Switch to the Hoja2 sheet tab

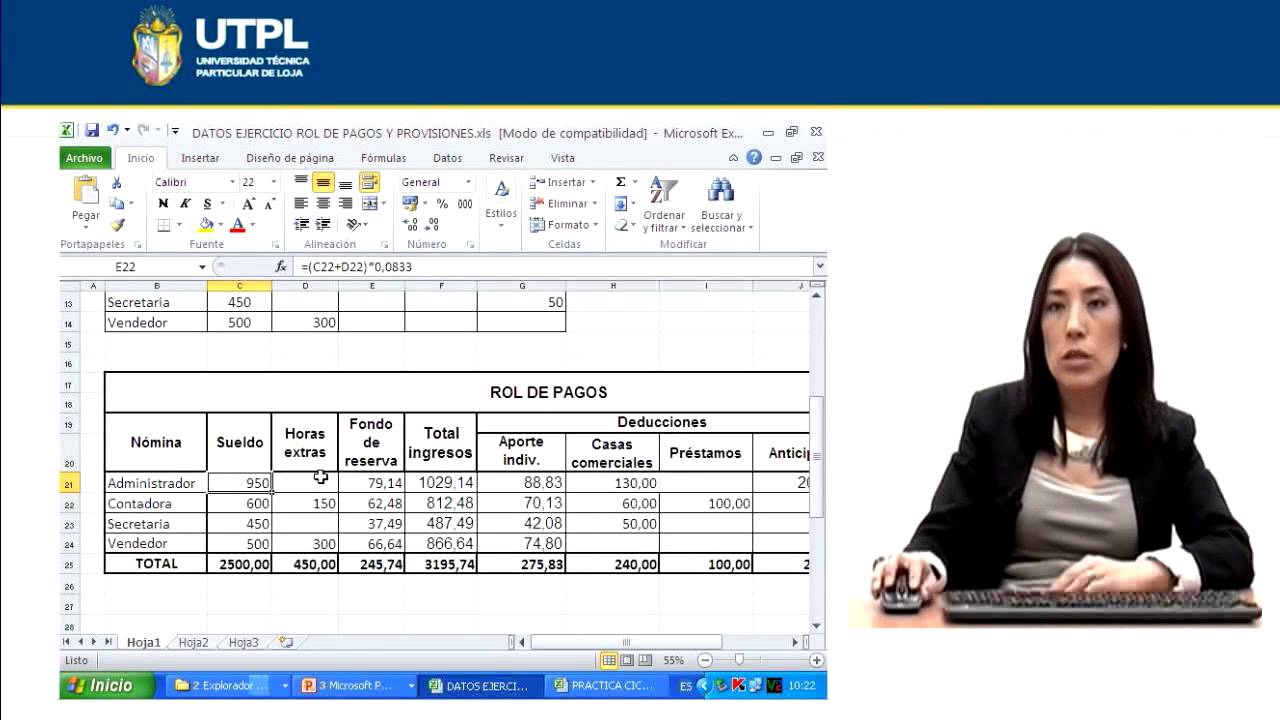coord(193,643)
